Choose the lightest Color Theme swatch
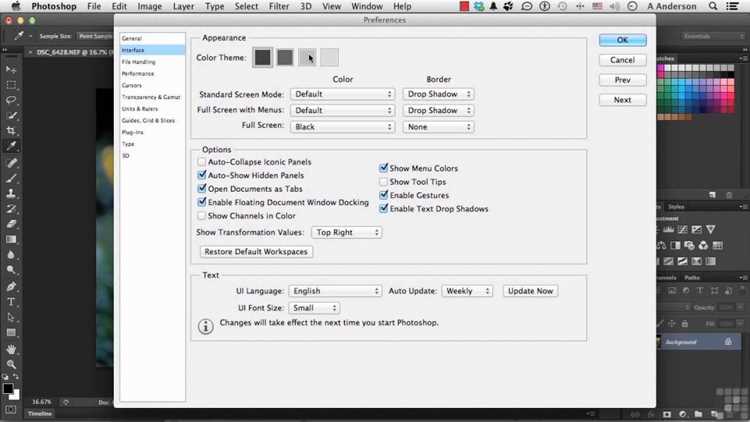 point(329,57)
